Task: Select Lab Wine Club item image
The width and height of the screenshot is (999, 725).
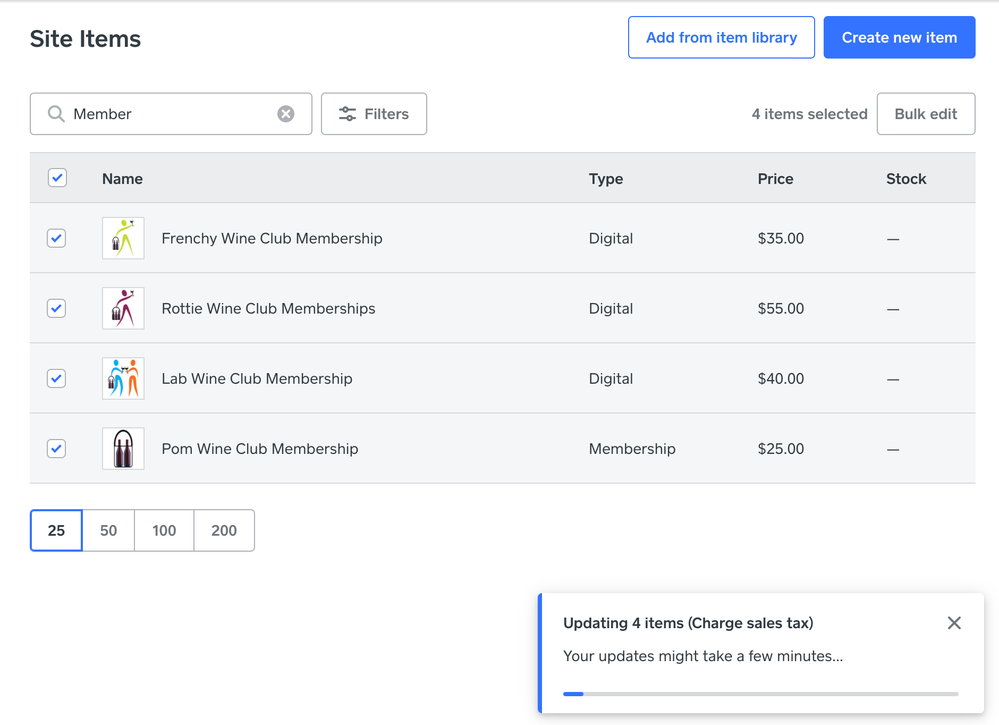Action: pos(123,379)
